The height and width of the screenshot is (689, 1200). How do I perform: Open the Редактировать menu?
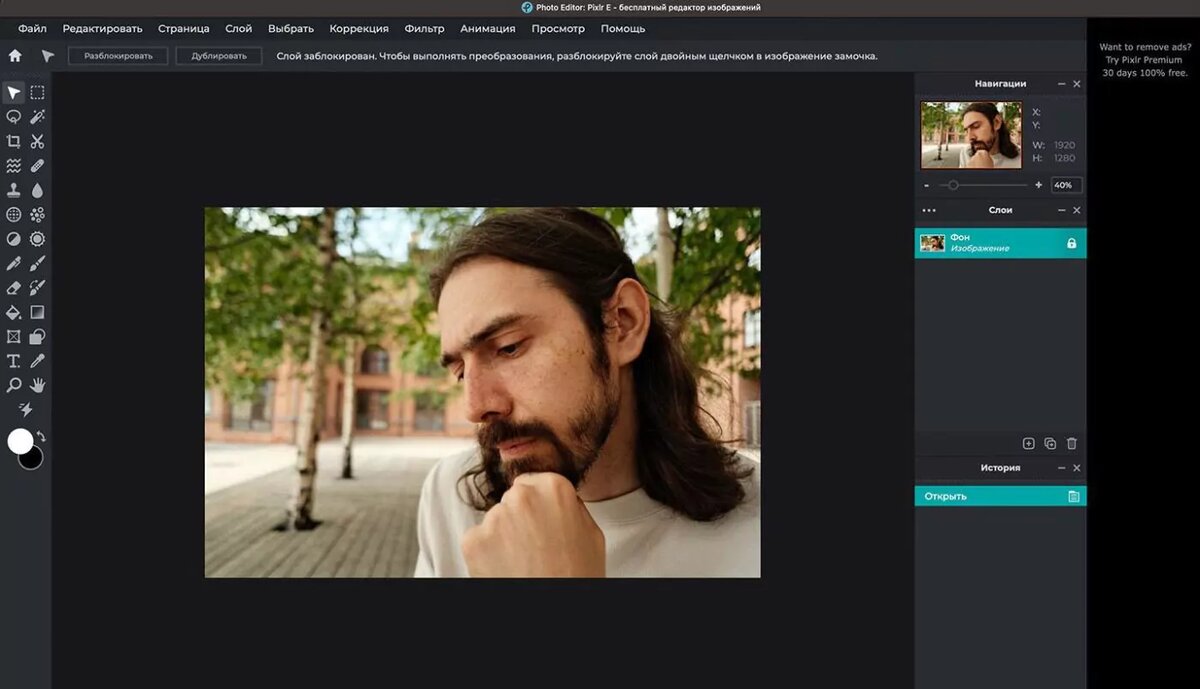click(102, 29)
